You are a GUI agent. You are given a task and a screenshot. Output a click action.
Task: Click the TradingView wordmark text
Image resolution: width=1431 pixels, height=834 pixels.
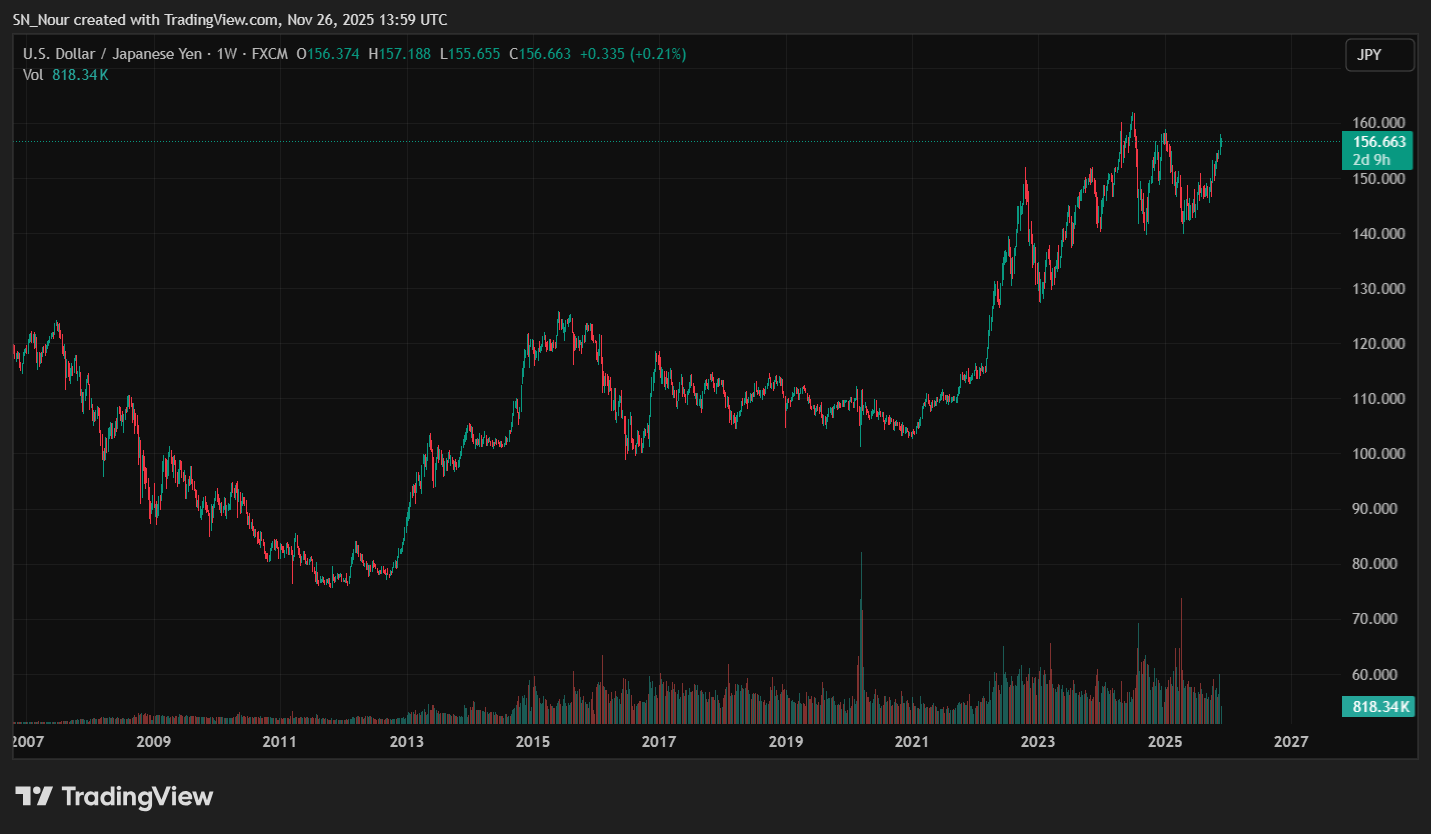[x=137, y=797]
